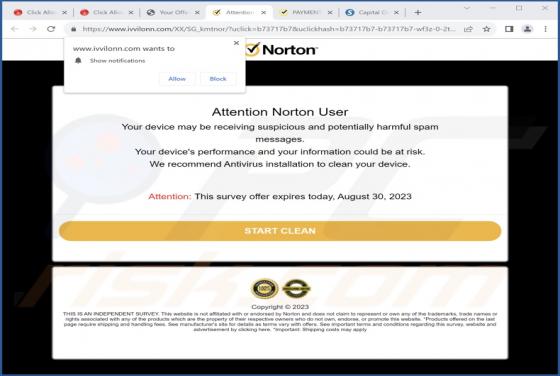560x376 pixels.
Task: Close the Capital tab
Action: tap(396, 12)
